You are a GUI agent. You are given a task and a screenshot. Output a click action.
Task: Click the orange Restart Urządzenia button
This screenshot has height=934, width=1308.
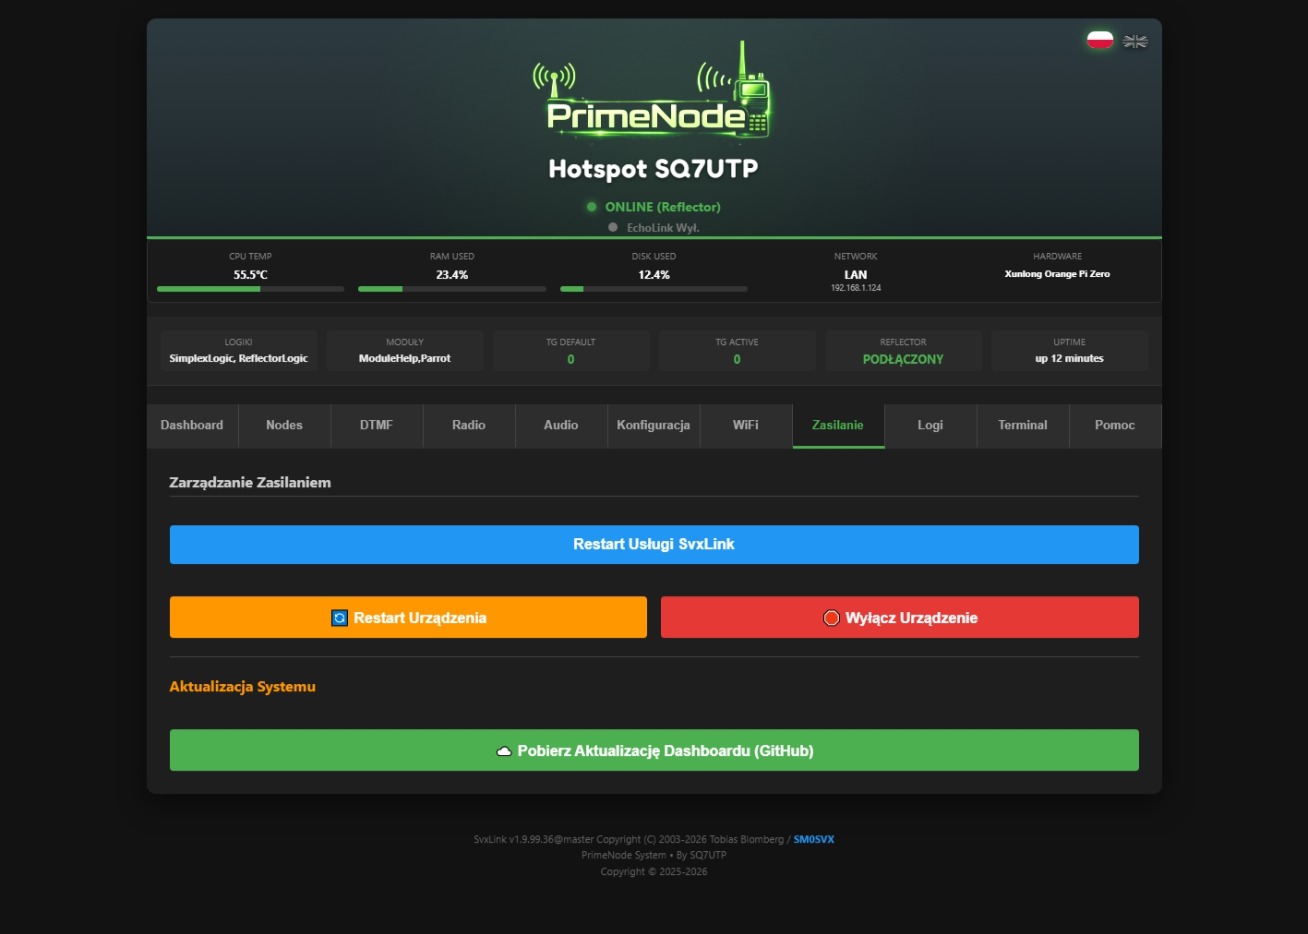(408, 618)
